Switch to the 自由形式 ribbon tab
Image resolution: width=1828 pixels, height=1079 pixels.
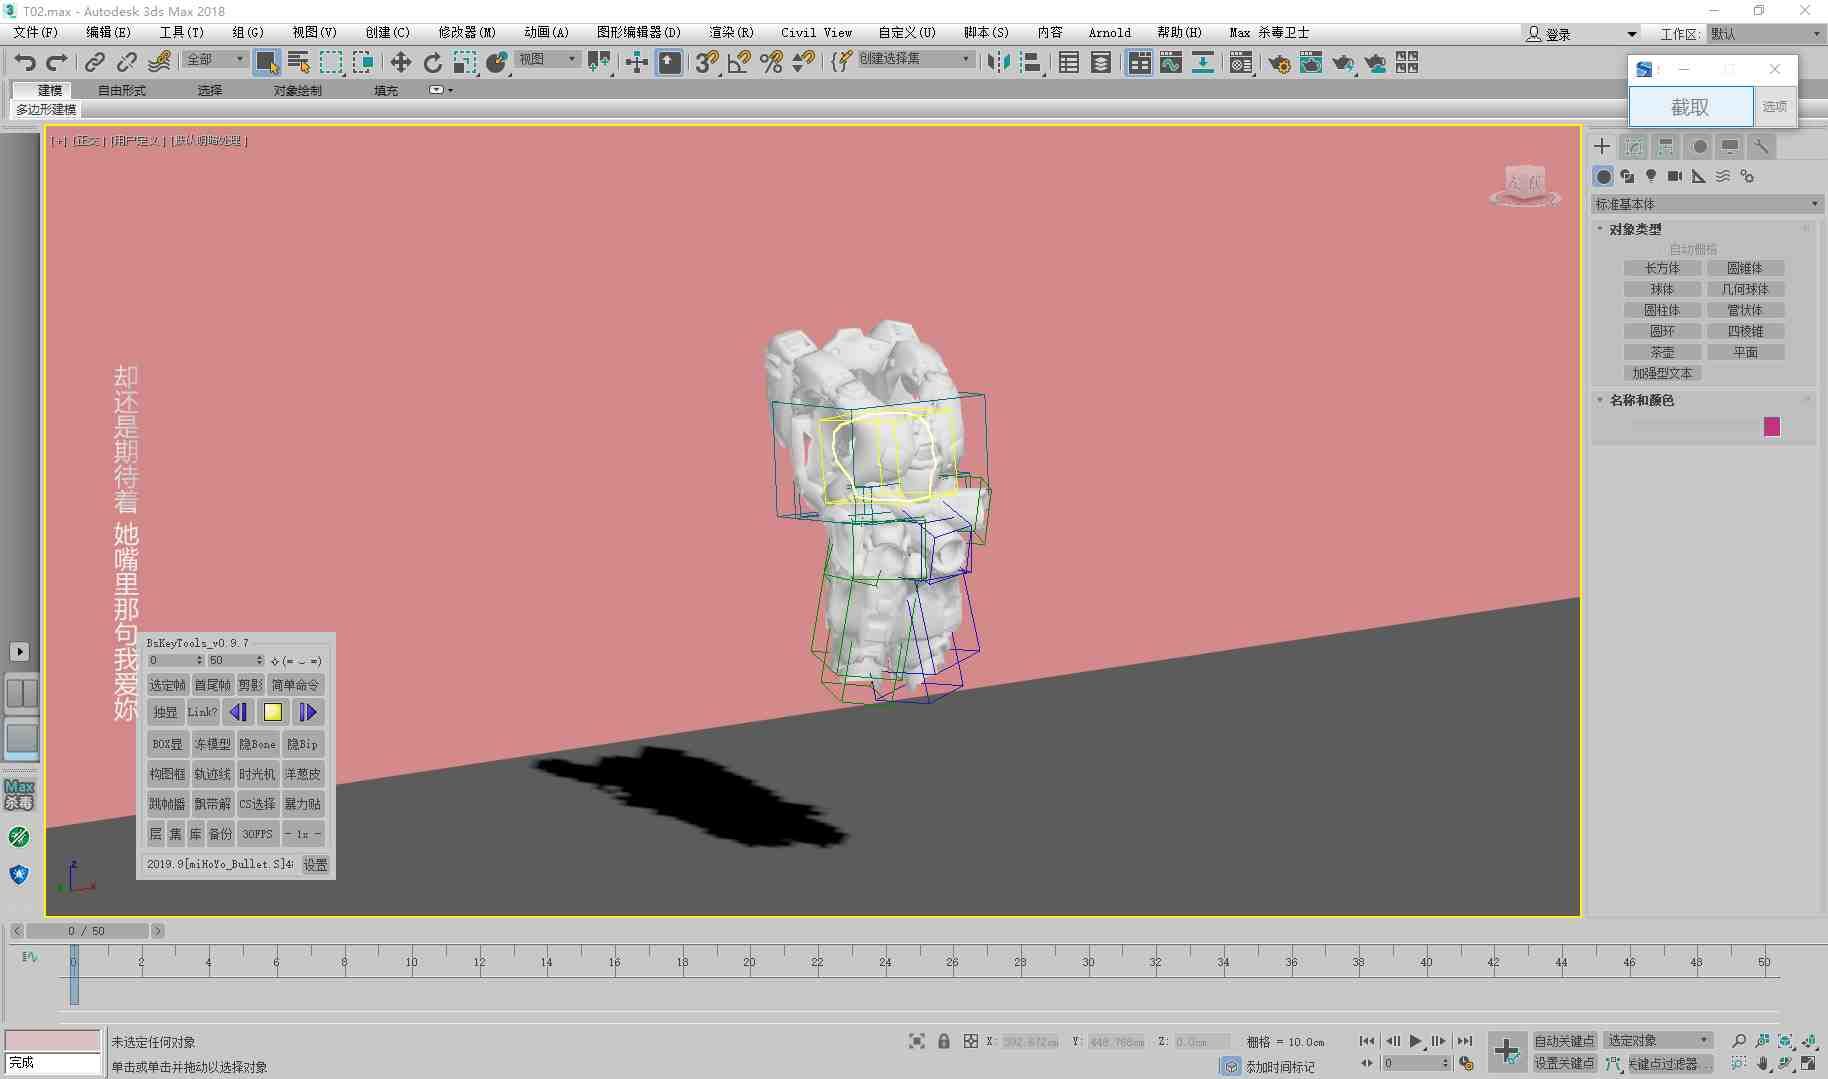tap(122, 90)
